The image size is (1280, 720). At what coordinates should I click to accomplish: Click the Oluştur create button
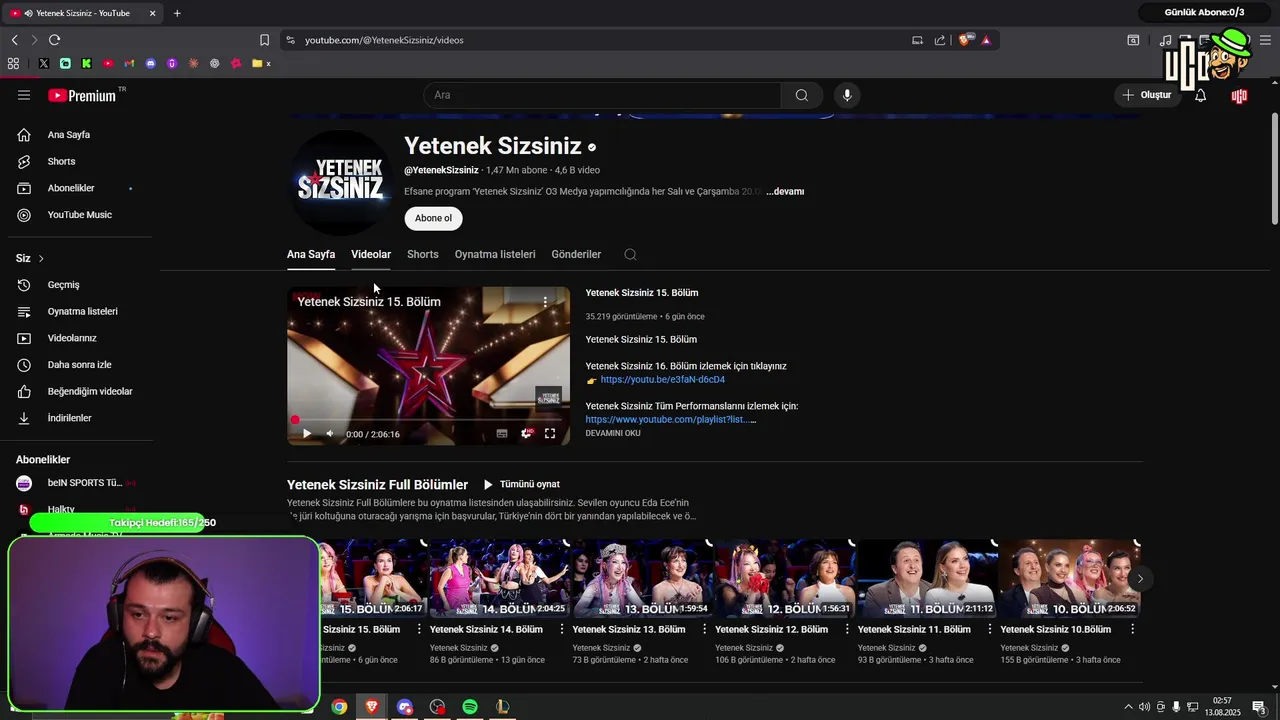tap(1147, 95)
